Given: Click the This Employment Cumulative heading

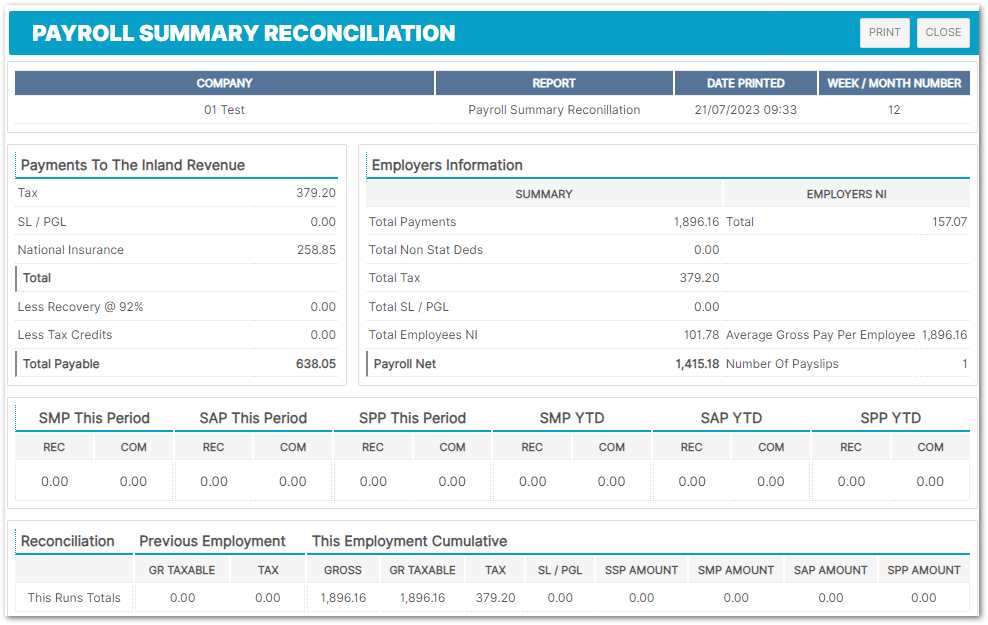Looking at the screenshot, I should 409,541.
